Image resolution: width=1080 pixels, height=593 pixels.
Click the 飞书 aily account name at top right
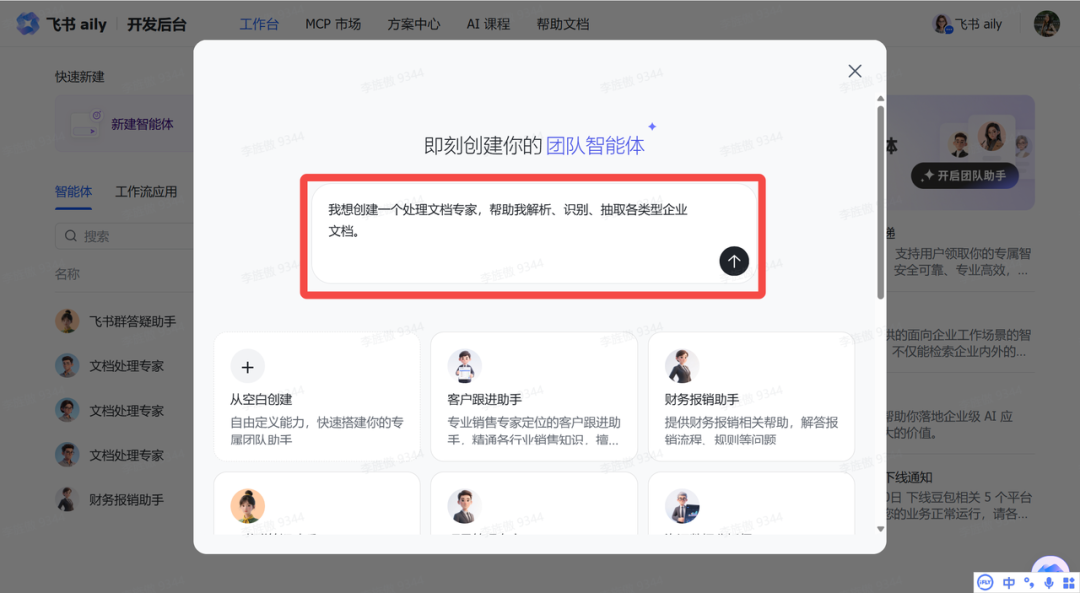coord(978,24)
